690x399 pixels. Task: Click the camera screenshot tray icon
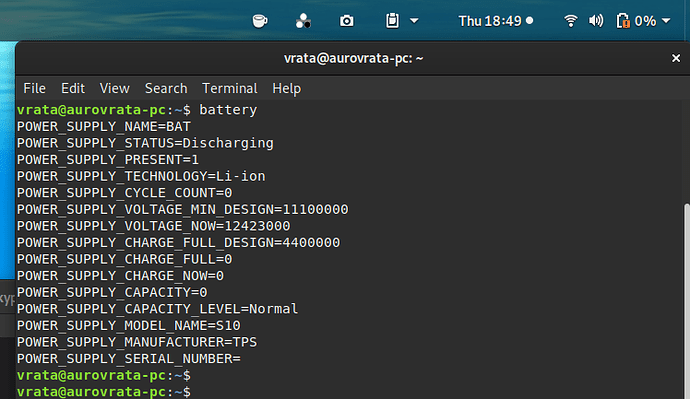(x=347, y=21)
